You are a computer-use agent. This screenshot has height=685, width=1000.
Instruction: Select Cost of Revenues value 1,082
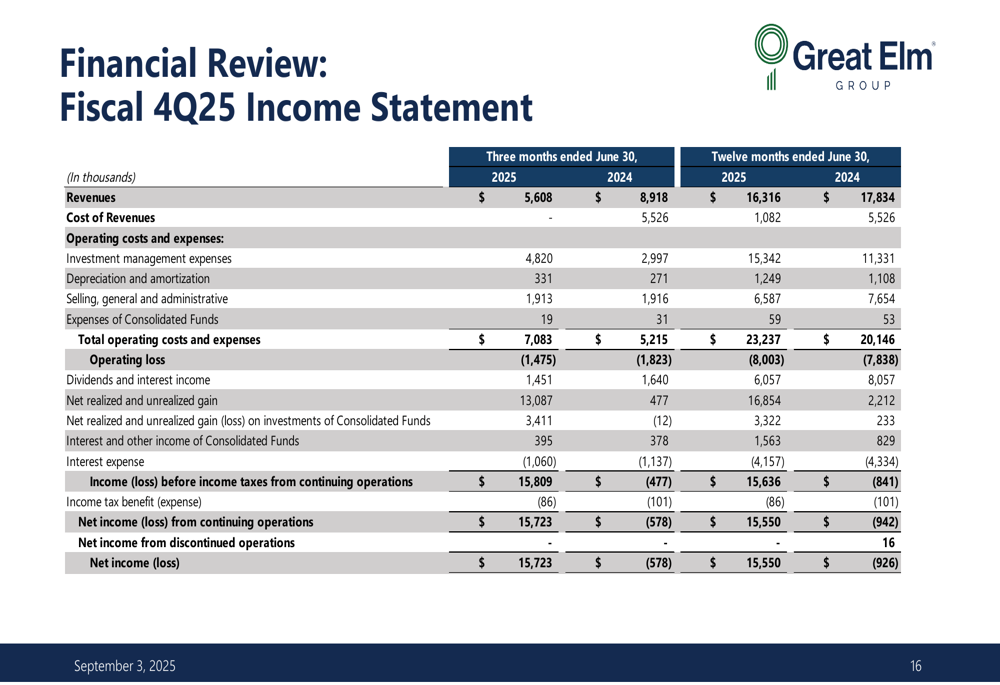[767, 217]
